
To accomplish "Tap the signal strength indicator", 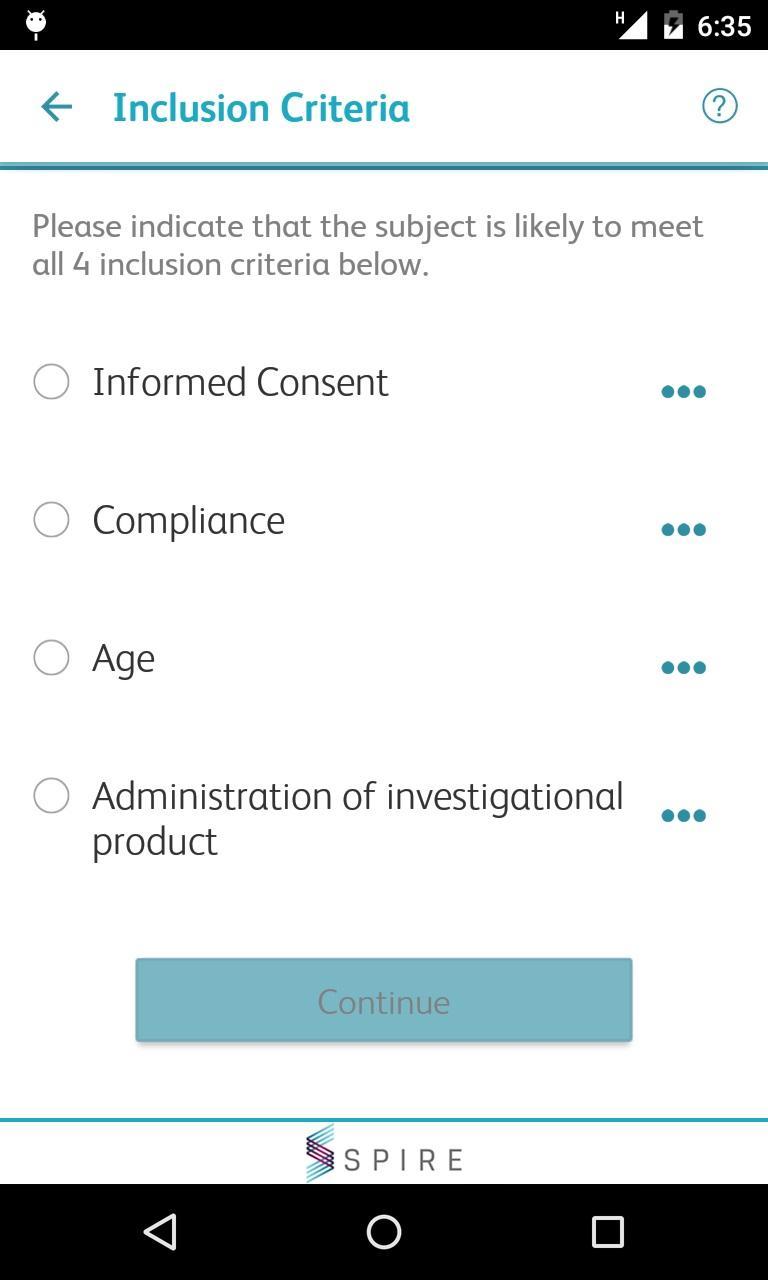I will tap(631, 24).
